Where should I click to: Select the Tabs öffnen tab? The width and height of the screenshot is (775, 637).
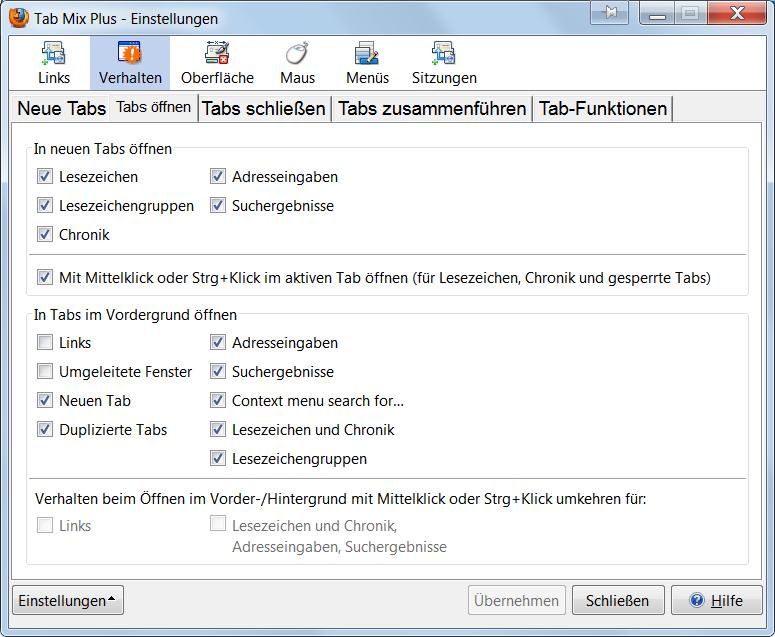(154, 107)
